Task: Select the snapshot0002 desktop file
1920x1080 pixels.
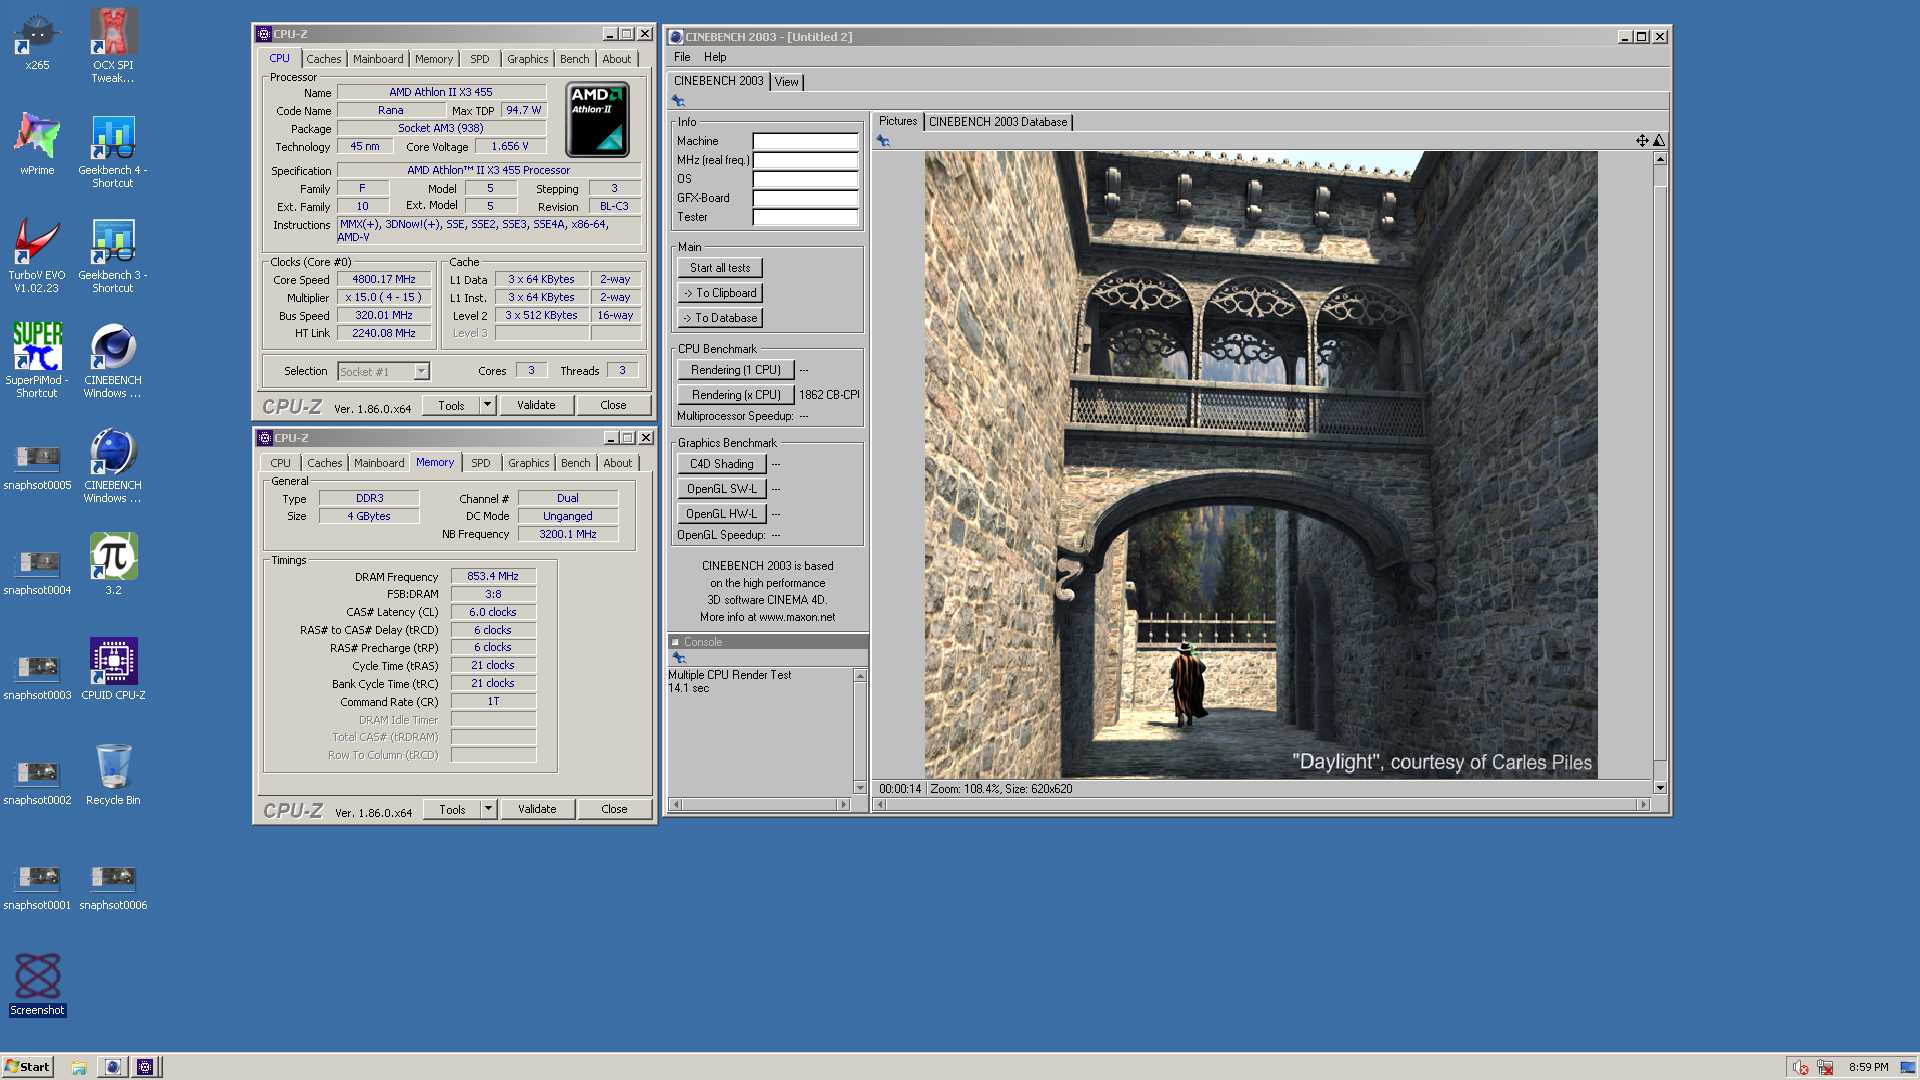Action: (x=37, y=781)
